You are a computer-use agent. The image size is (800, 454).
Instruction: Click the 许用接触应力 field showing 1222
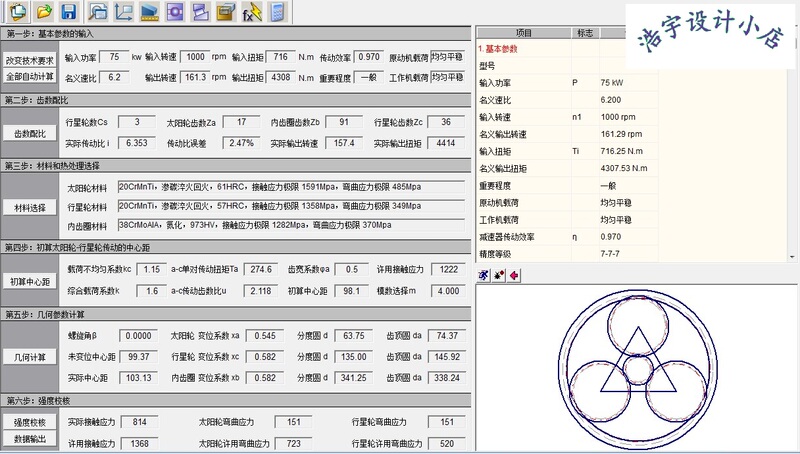448,269
